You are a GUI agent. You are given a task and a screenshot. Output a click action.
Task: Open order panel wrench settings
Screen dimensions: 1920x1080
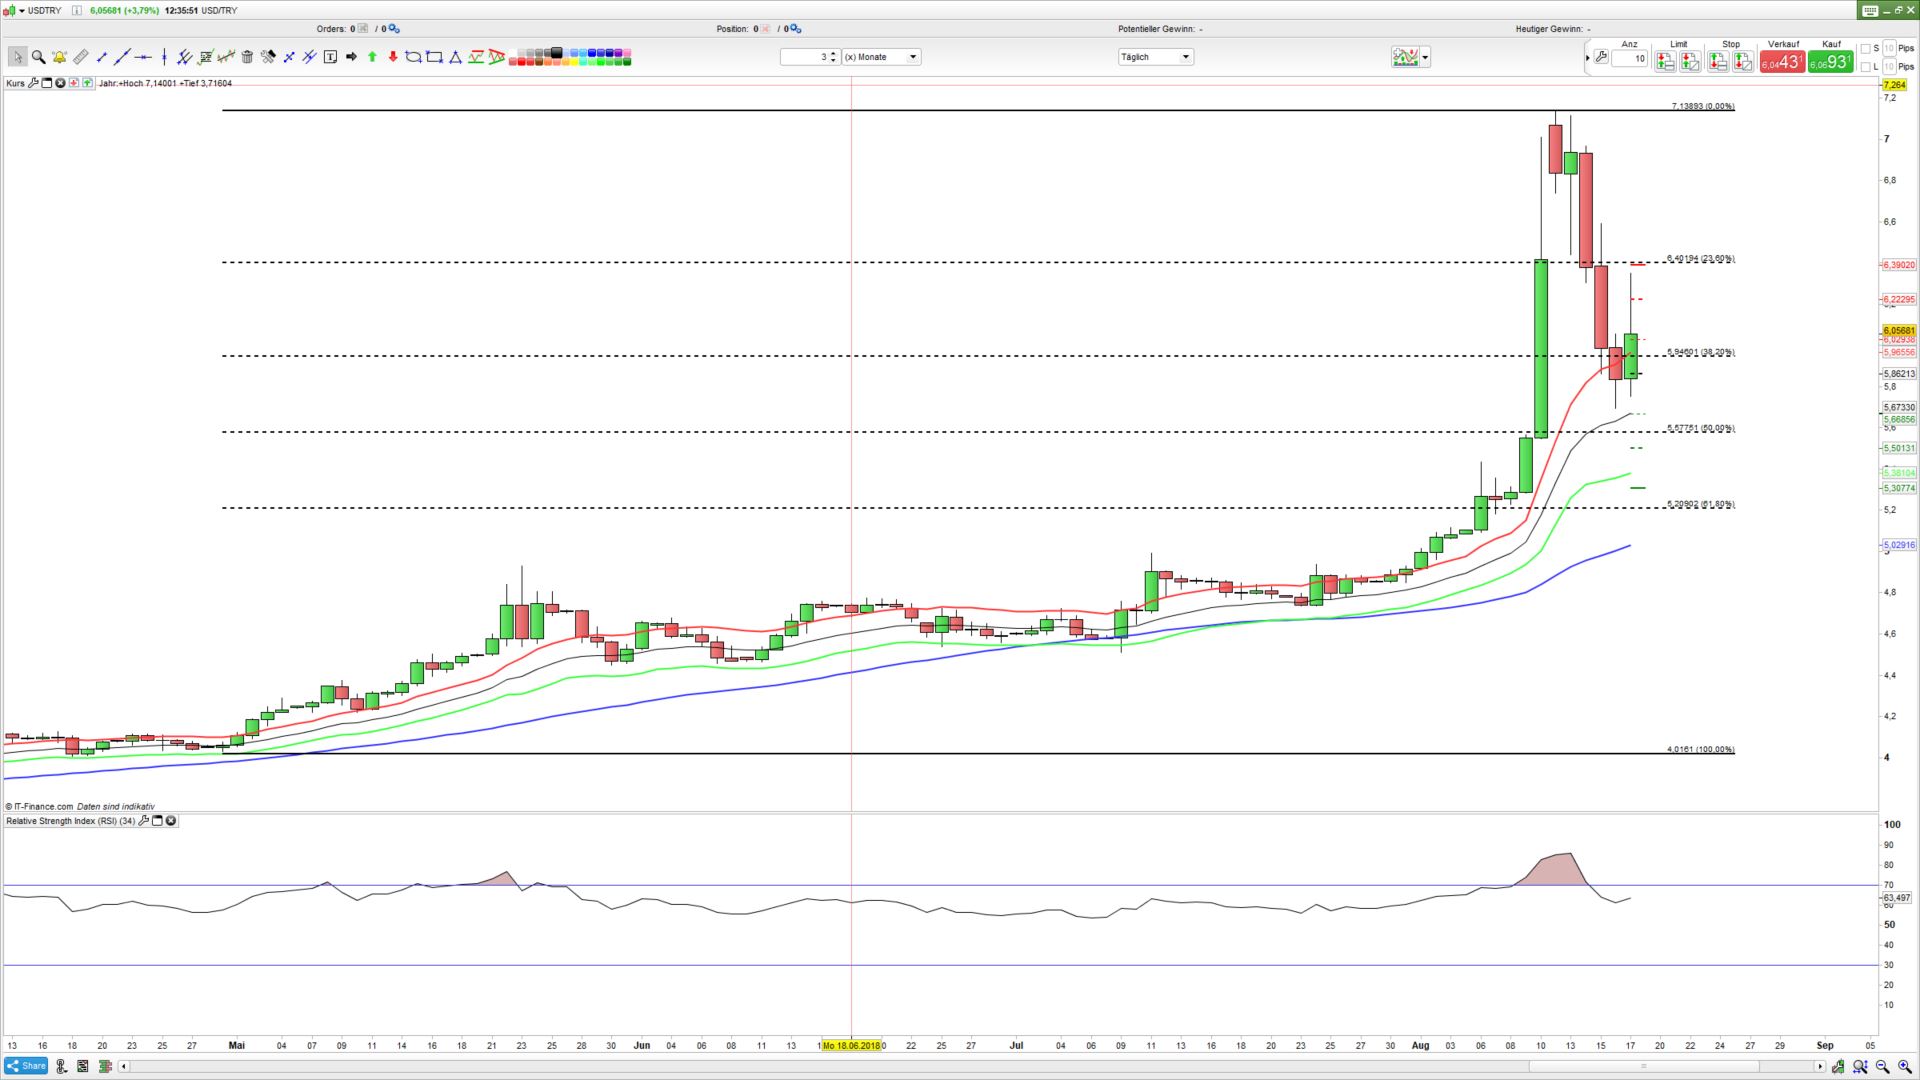[1601, 58]
